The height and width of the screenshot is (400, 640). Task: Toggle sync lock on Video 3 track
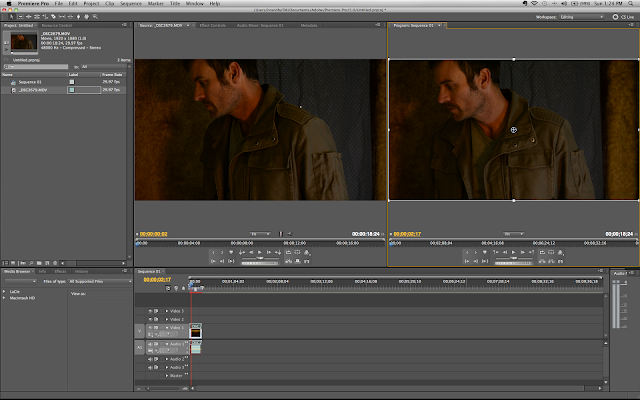[x=156, y=311]
